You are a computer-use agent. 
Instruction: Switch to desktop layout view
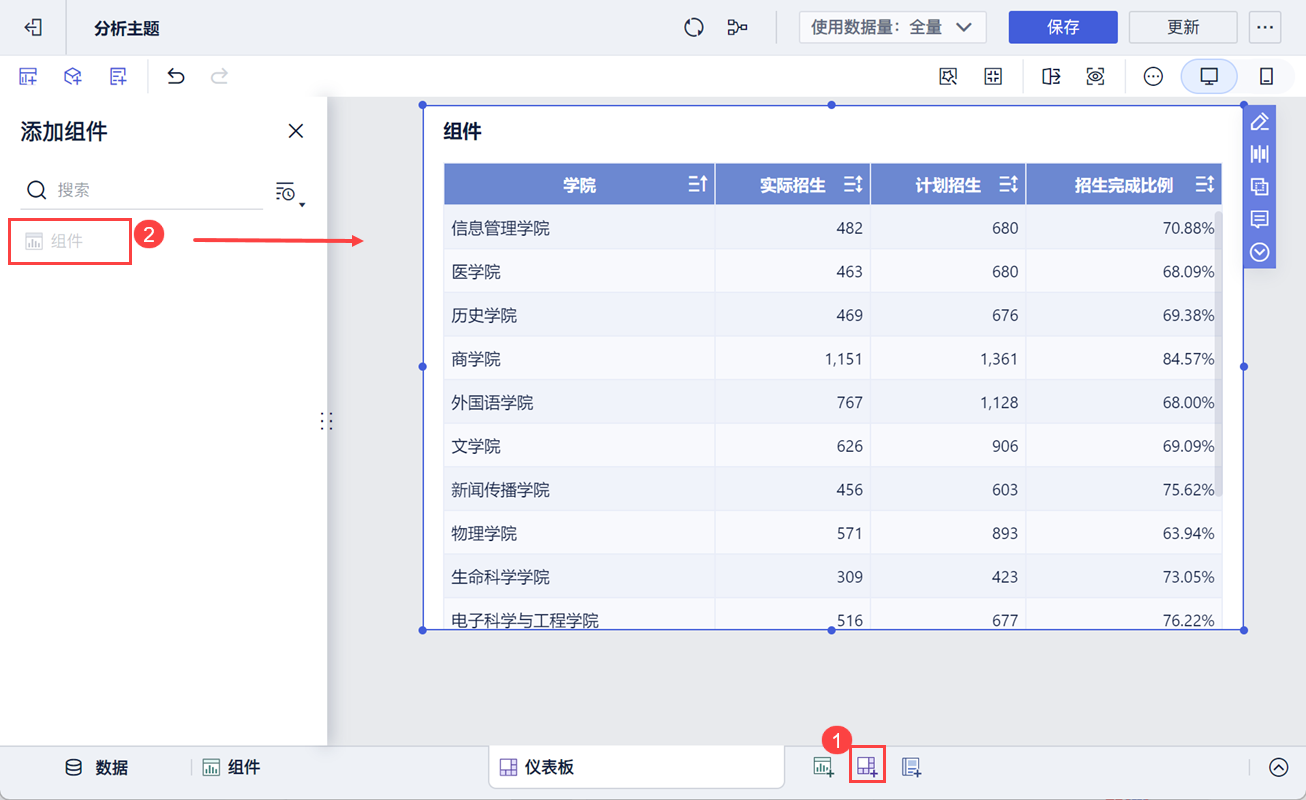coord(1209,76)
